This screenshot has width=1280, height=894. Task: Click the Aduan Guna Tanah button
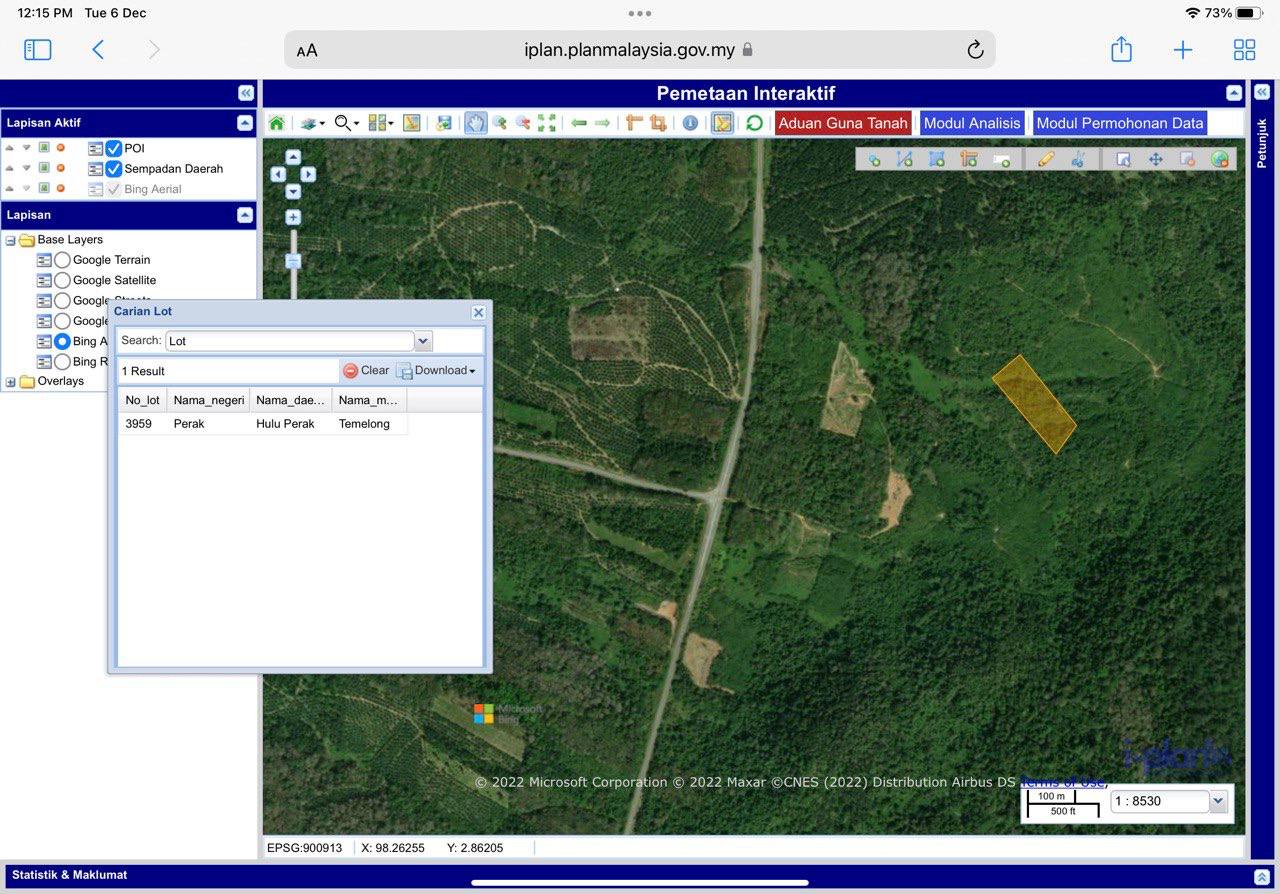click(842, 123)
